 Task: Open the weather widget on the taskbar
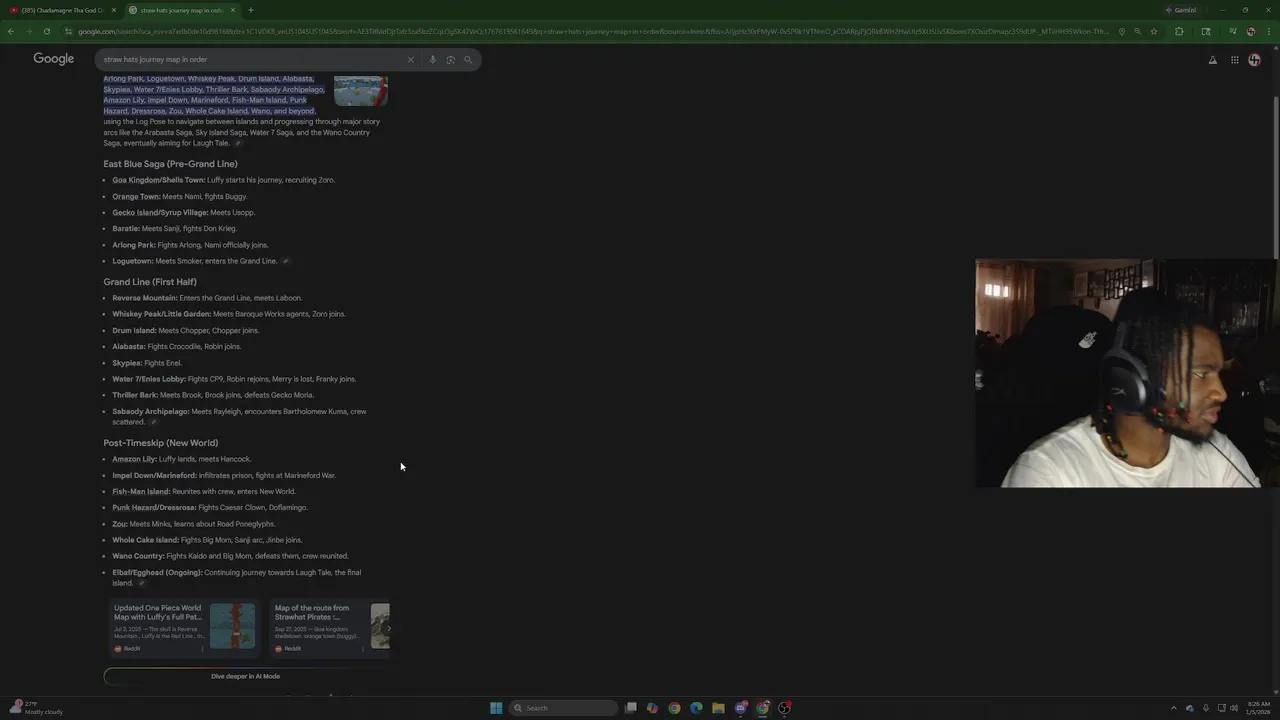pos(35,708)
